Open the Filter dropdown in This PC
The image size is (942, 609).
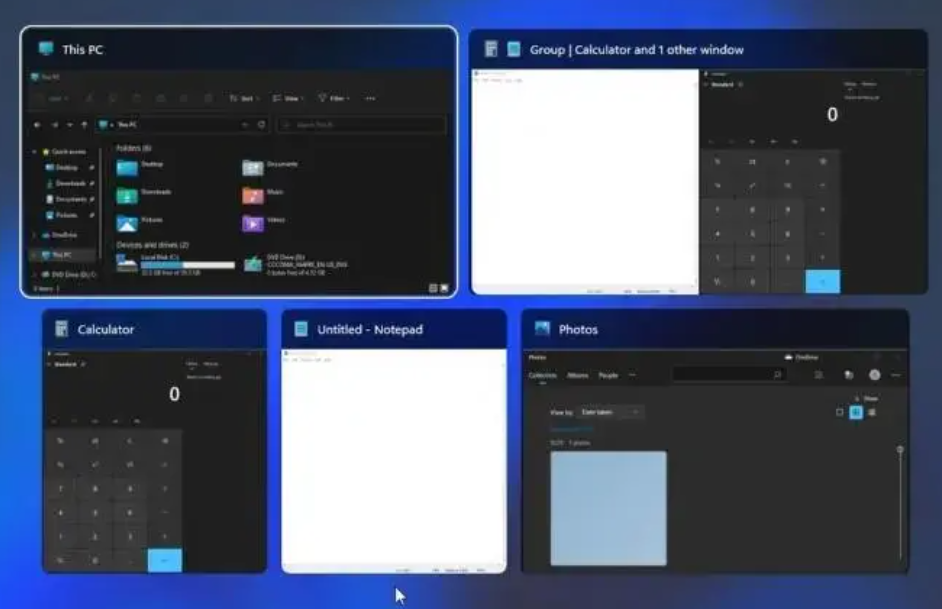[334, 98]
